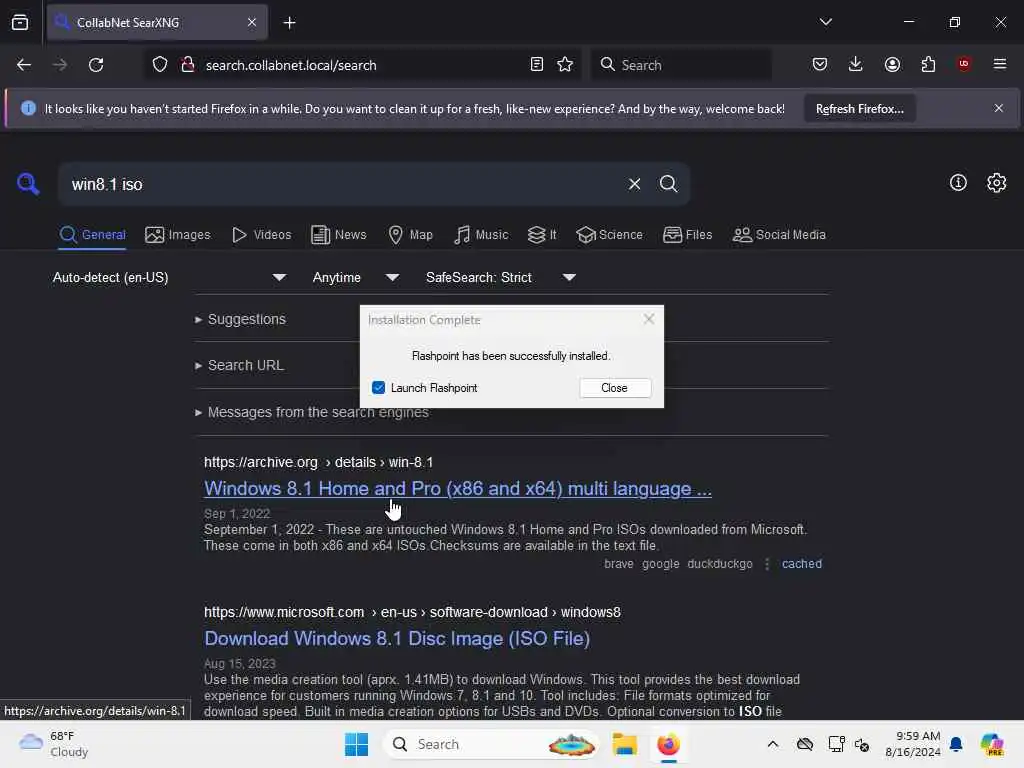This screenshot has width=1024, height=768.
Task: Expand the Suggestions section
Action: click(x=240, y=319)
